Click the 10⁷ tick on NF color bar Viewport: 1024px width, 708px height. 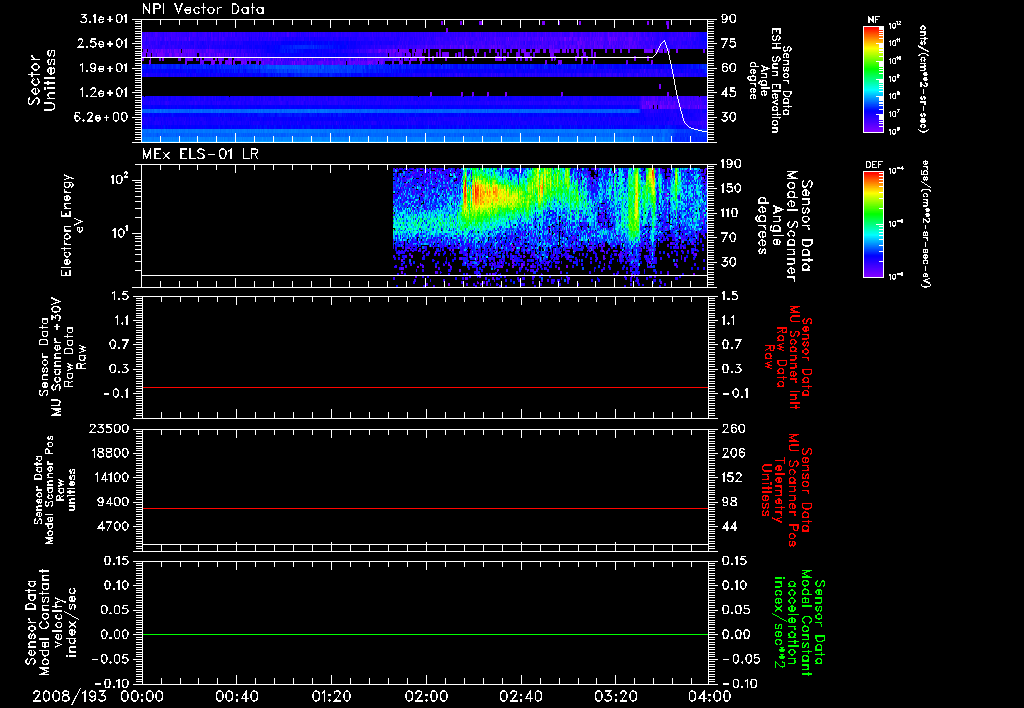pos(894,114)
